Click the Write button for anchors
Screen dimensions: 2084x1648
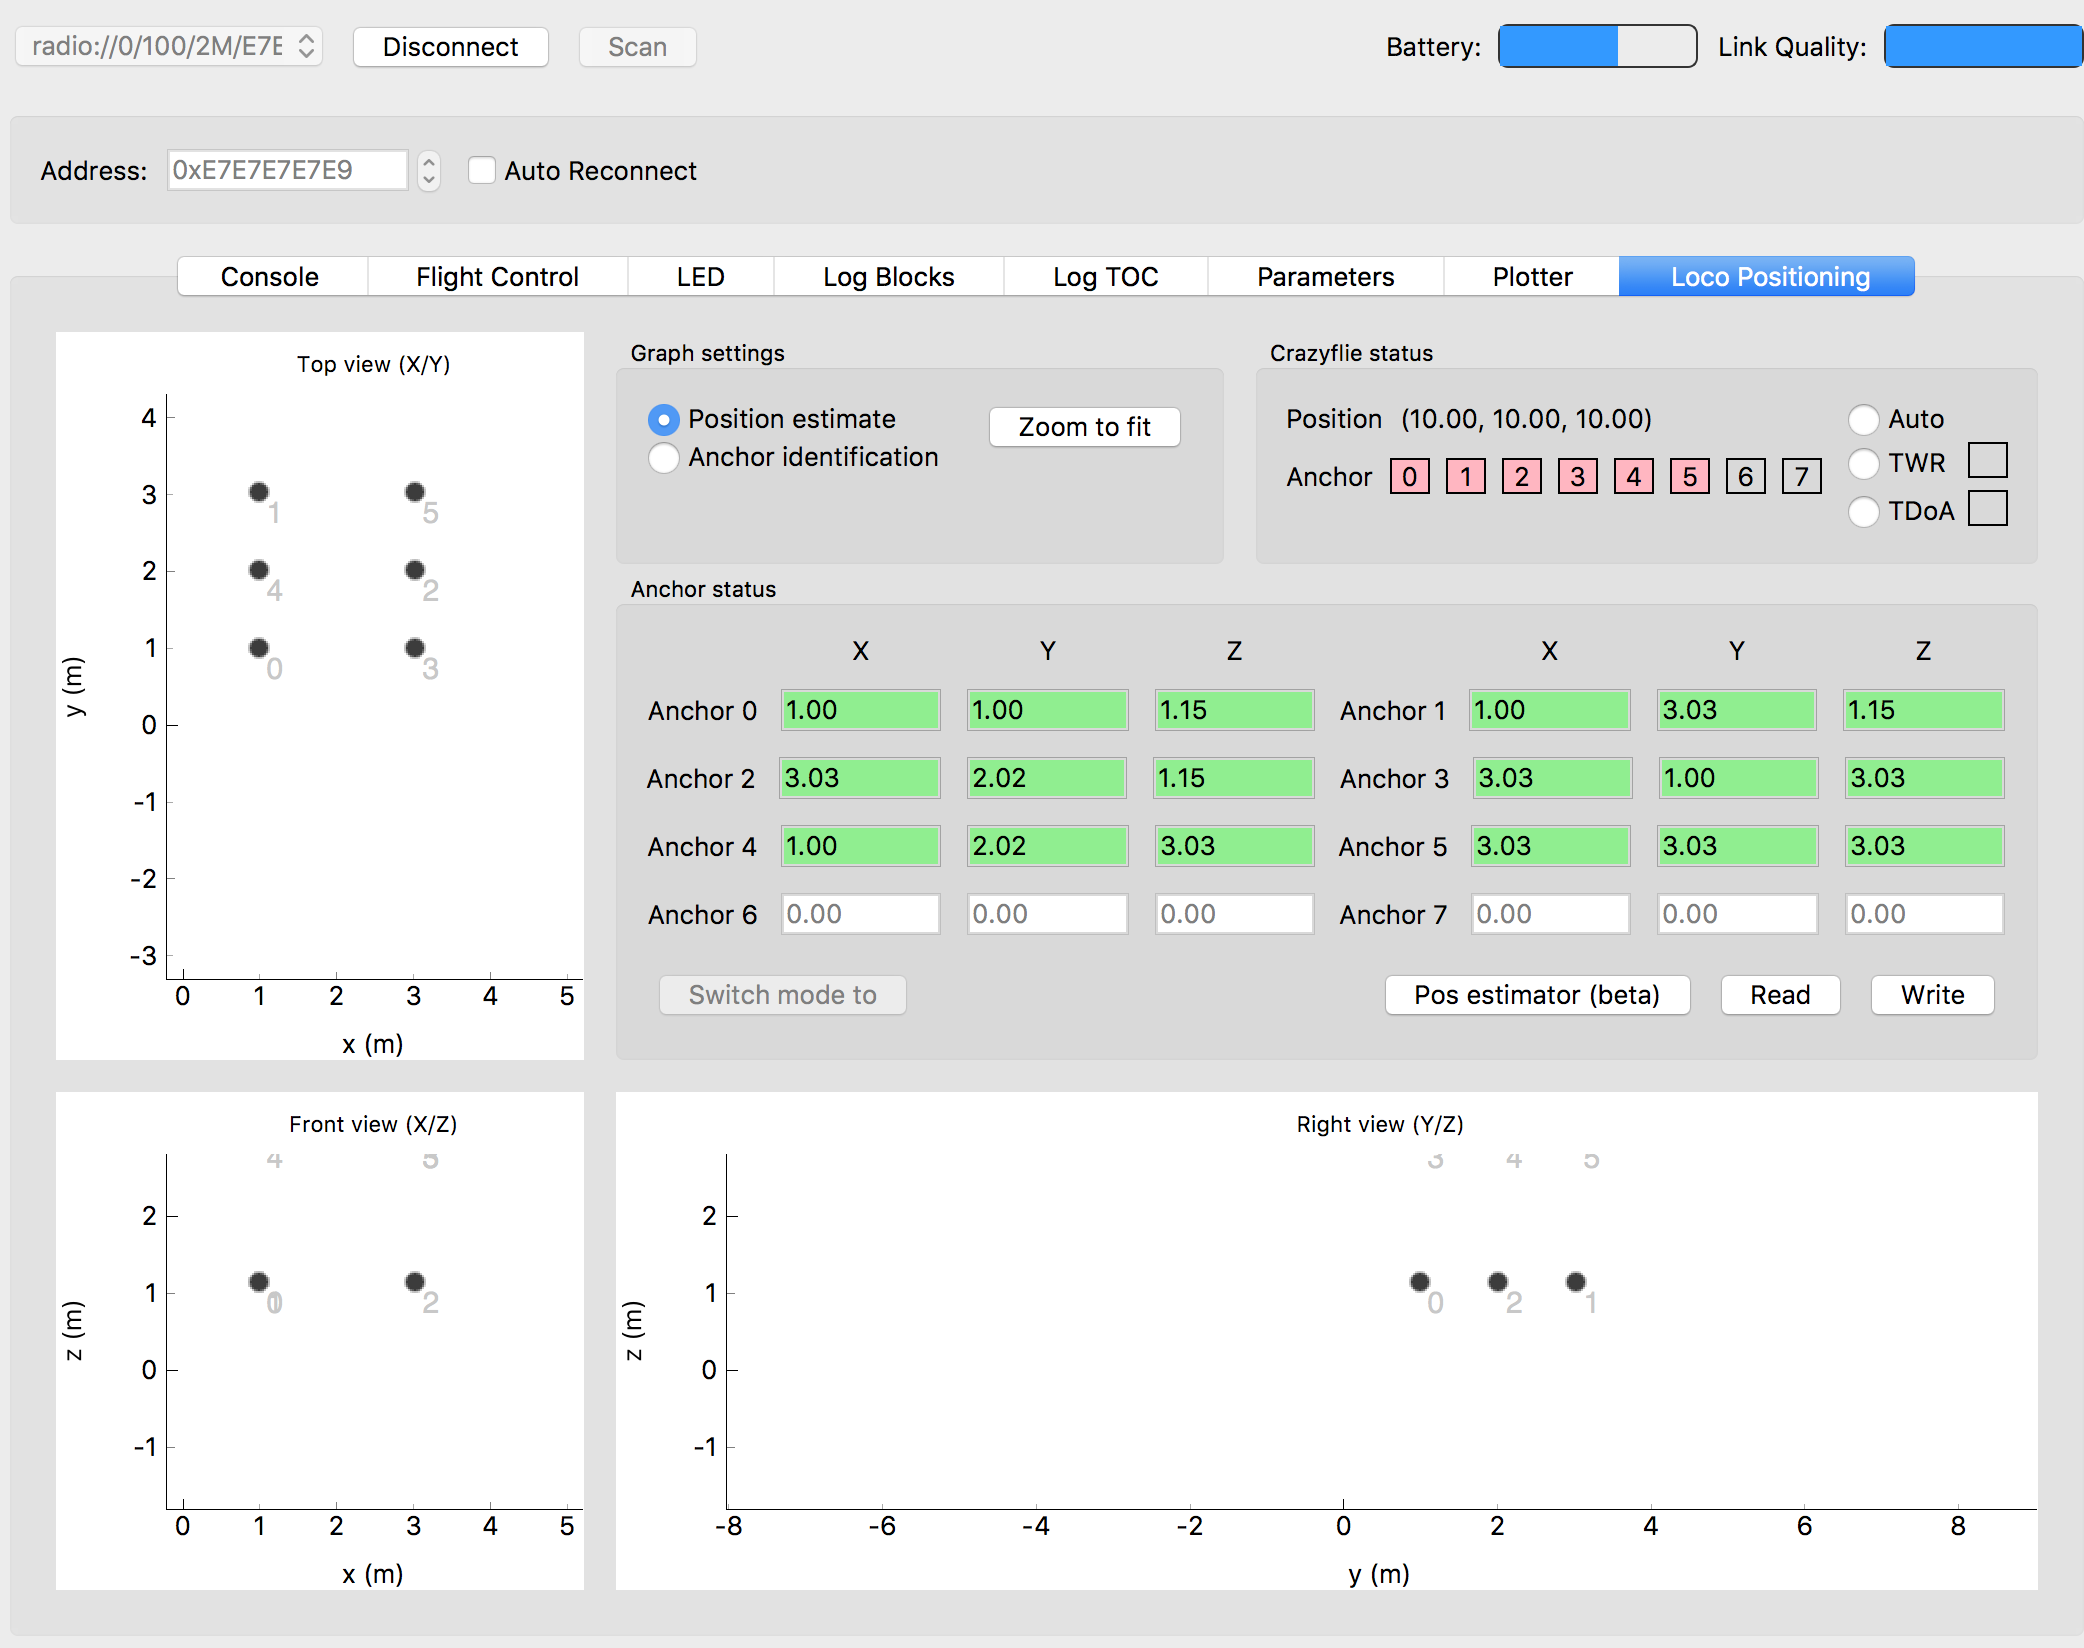pyautogui.click(x=1932, y=994)
